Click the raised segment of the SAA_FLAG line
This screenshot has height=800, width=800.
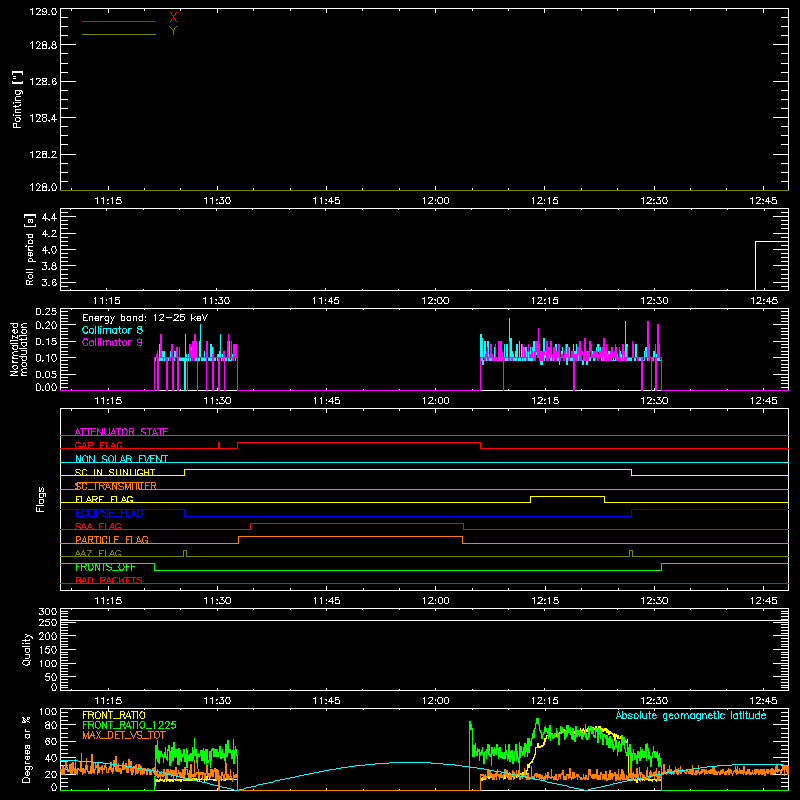pyautogui.click(x=357, y=523)
